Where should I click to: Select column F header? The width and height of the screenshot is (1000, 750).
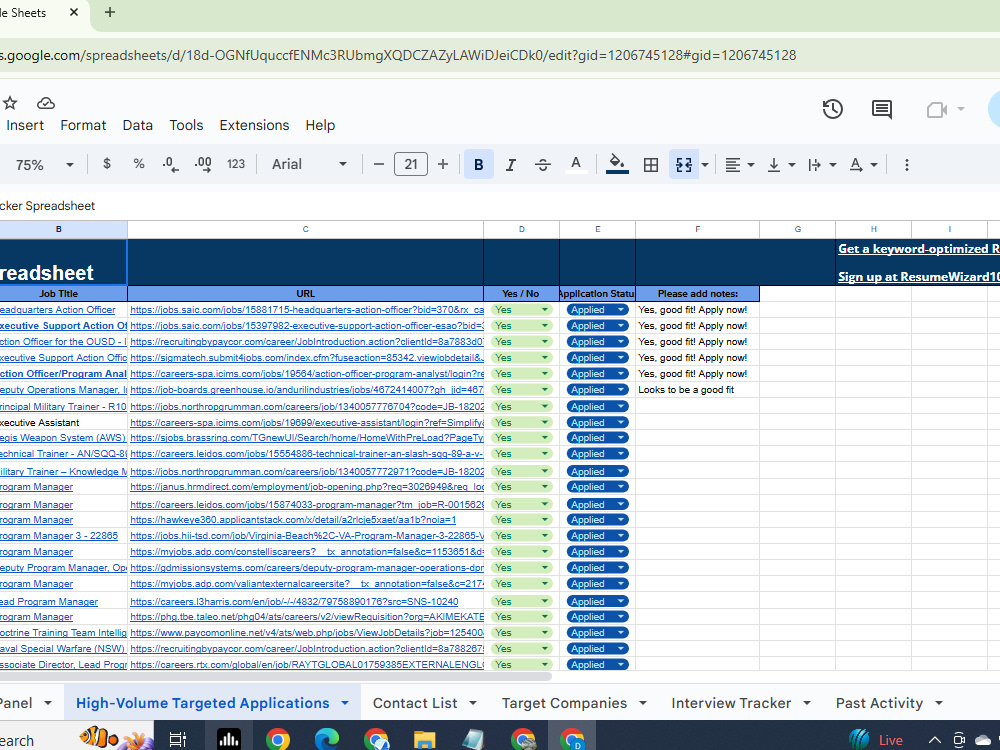pyautogui.click(x=697, y=229)
